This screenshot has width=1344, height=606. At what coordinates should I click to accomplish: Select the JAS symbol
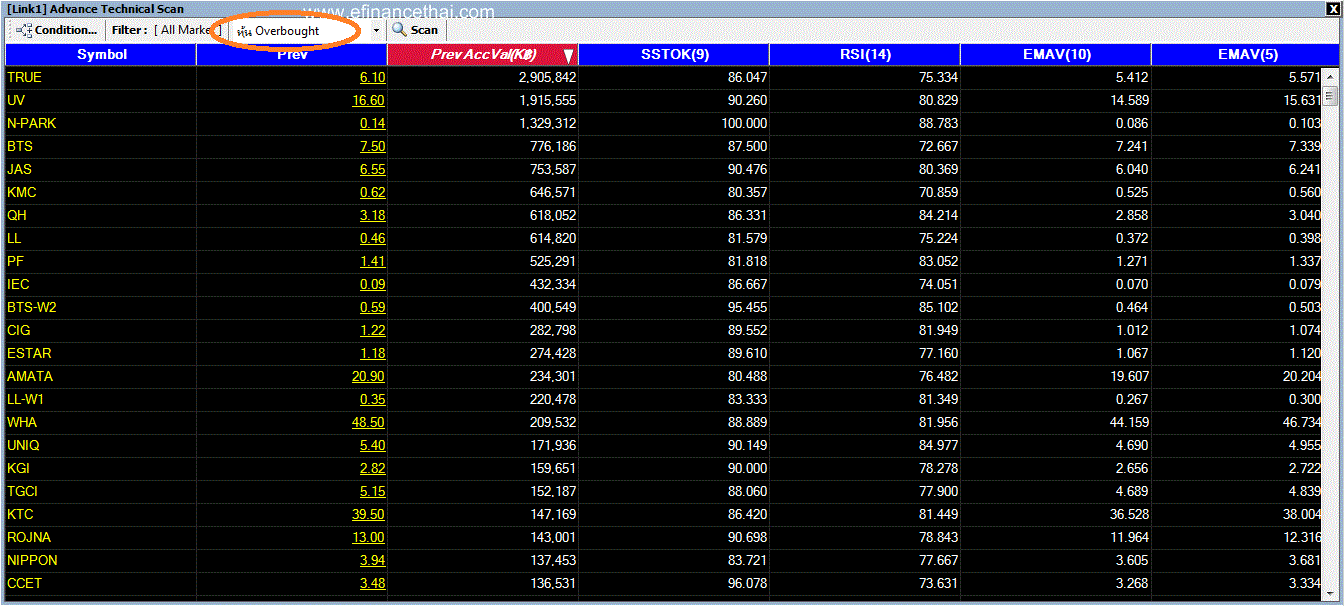20,169
